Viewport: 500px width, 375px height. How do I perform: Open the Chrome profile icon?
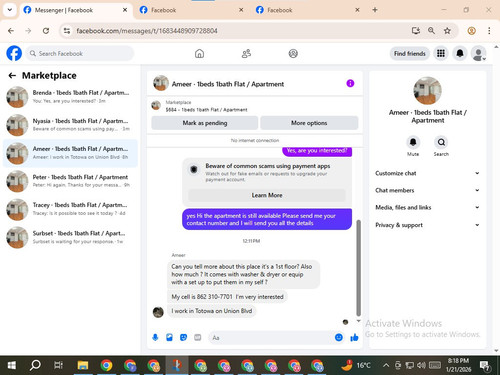click(x=471, y=31)
